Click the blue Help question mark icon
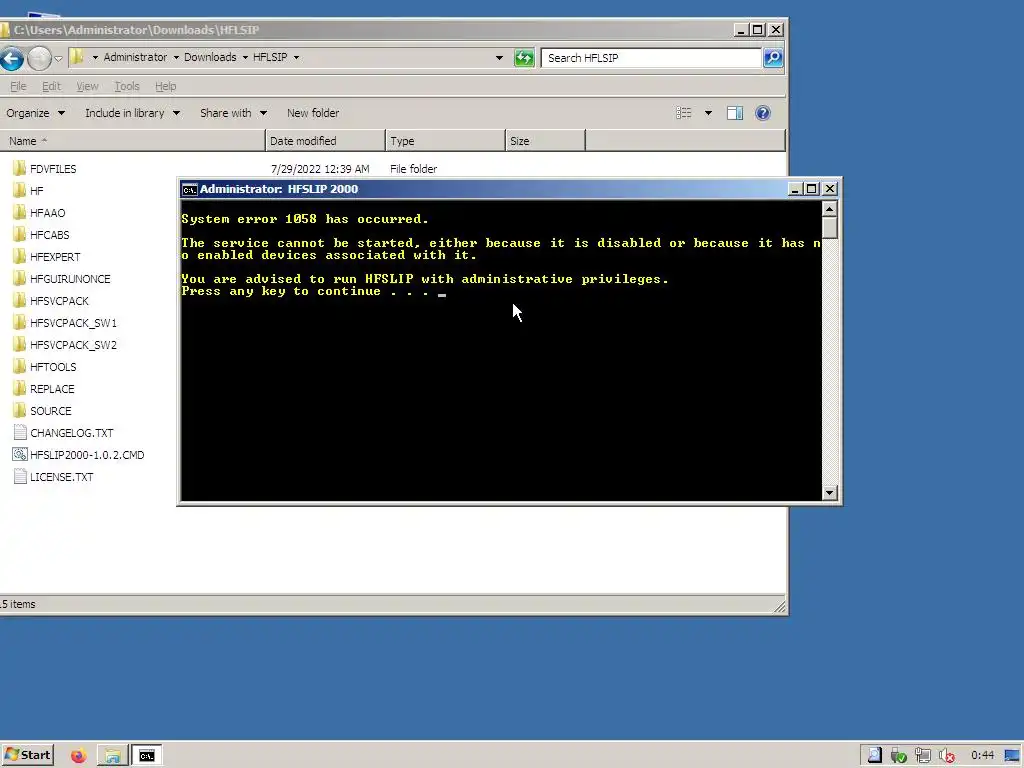 [x=762, y=113]
